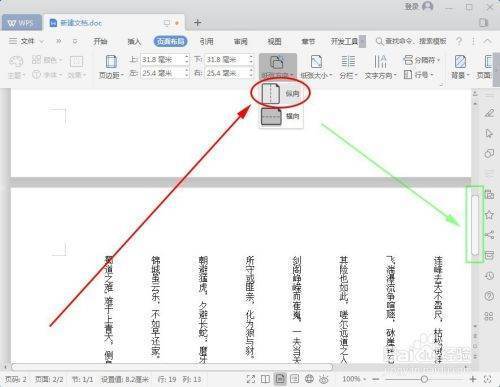
Task: Choose 纵向 portrait orientation
Action: coord(281,94)
